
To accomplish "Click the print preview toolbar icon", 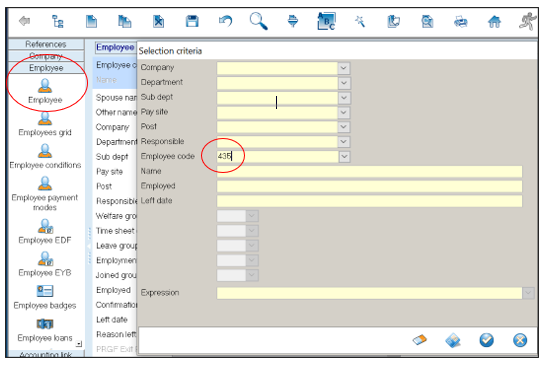I will tap(427, 21).
